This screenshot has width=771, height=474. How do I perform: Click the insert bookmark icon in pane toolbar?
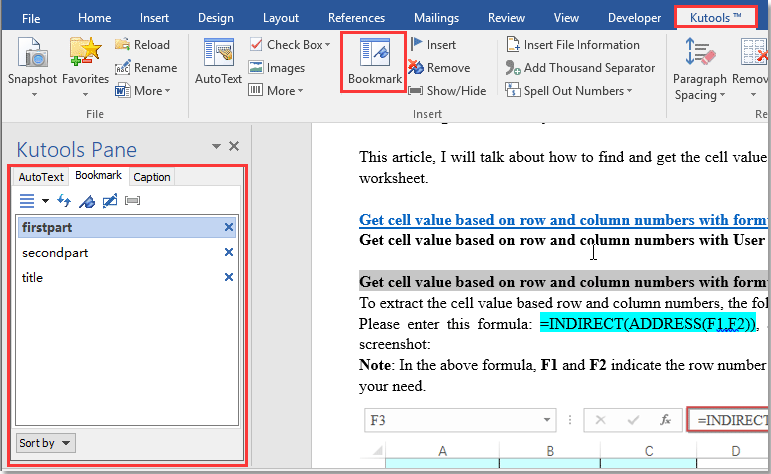[87, 201]
